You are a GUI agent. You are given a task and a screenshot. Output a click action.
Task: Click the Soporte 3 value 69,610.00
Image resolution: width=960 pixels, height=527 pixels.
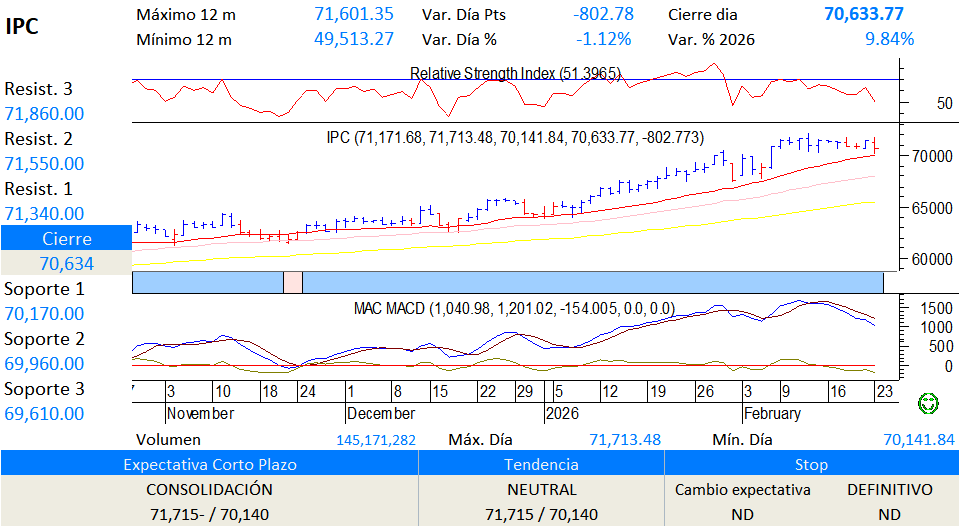[45, 414]
